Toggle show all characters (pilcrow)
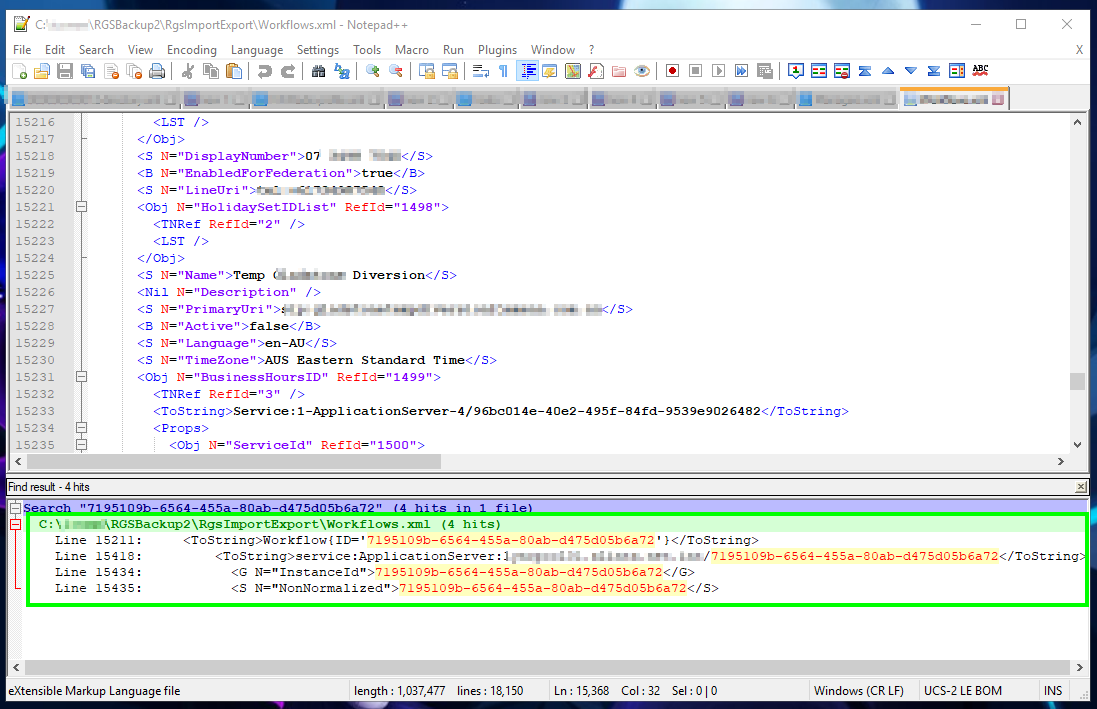 pos(504,71)
